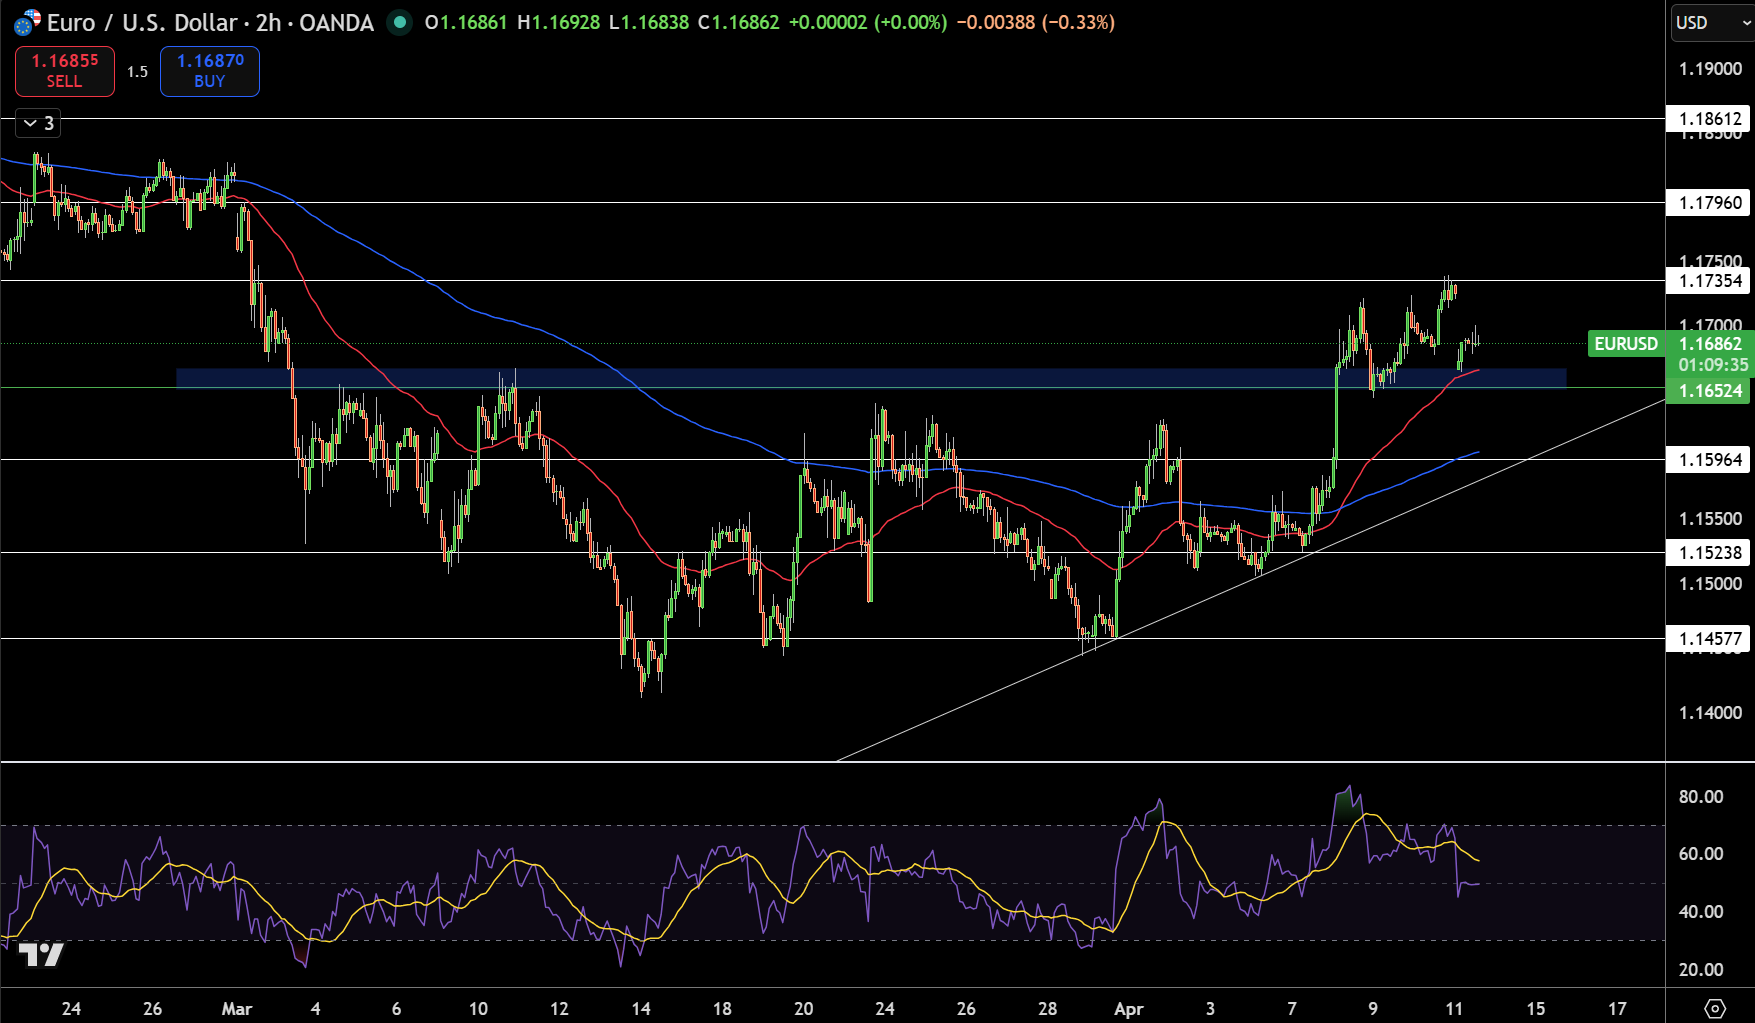Click the Apr label on time axis
This screenshot has height=1023, width=1755.
click(1128, 1009)
